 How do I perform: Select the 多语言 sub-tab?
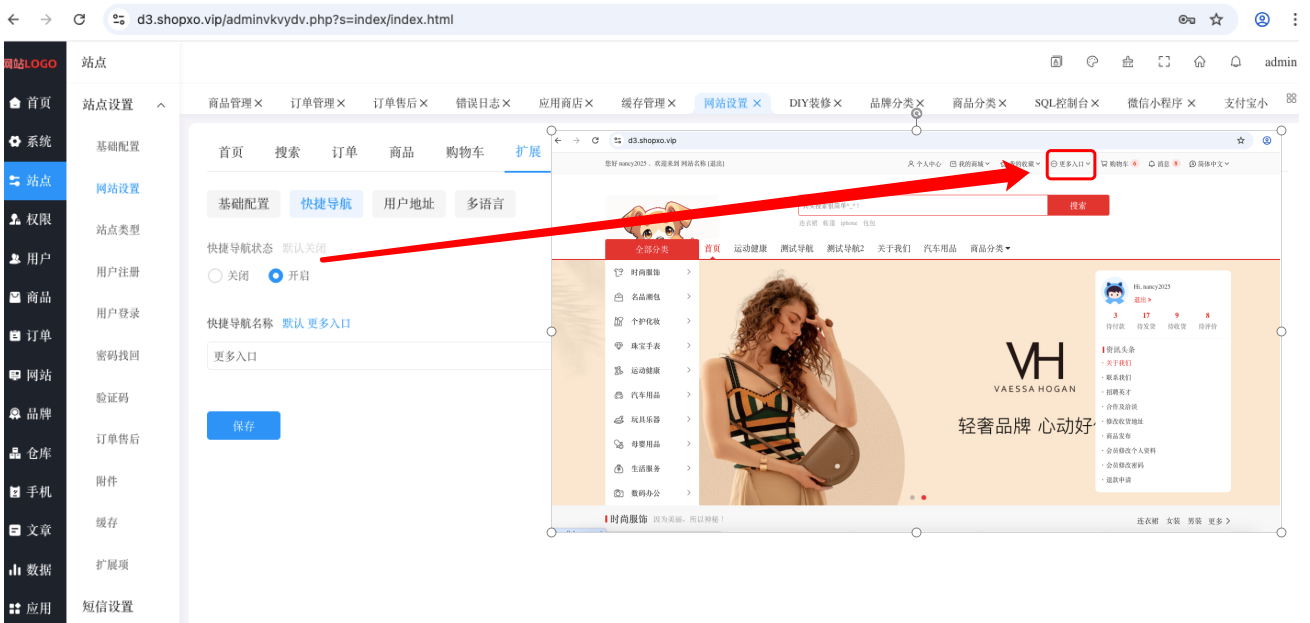click(485, 204)
